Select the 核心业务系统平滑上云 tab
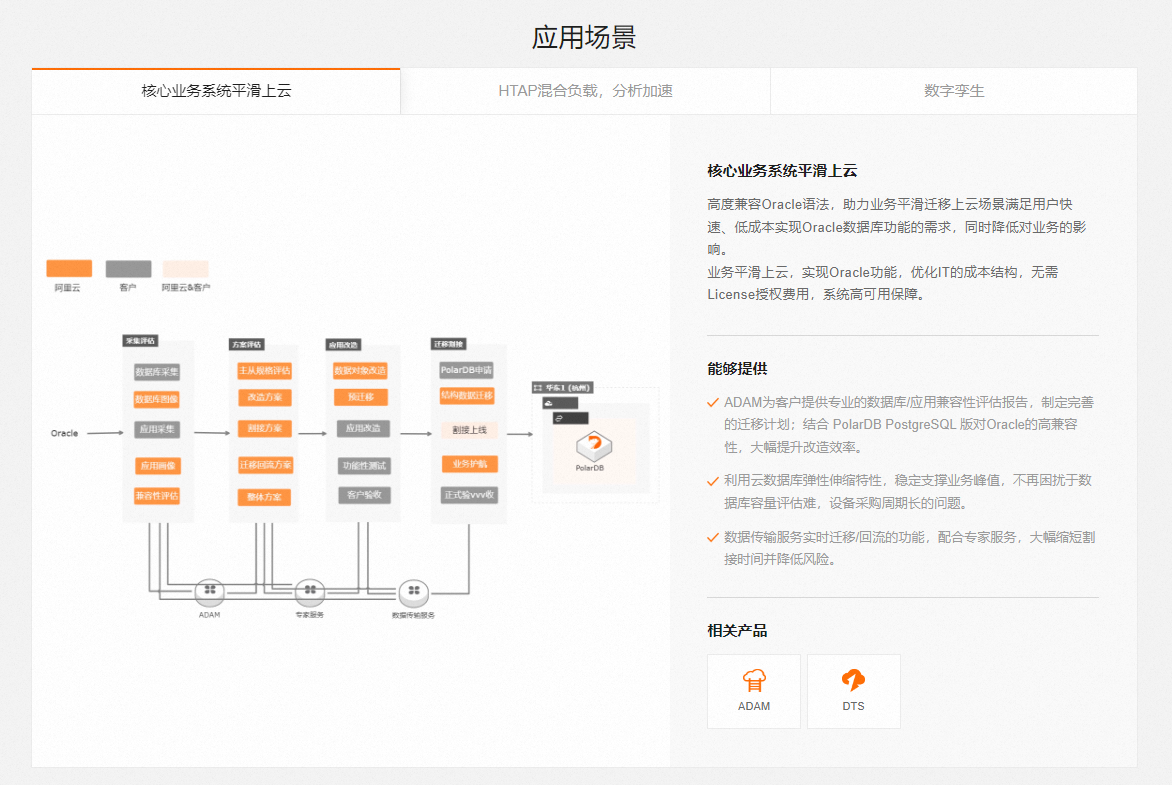This screenshot has width=1172, height=785. pos(216,91)
